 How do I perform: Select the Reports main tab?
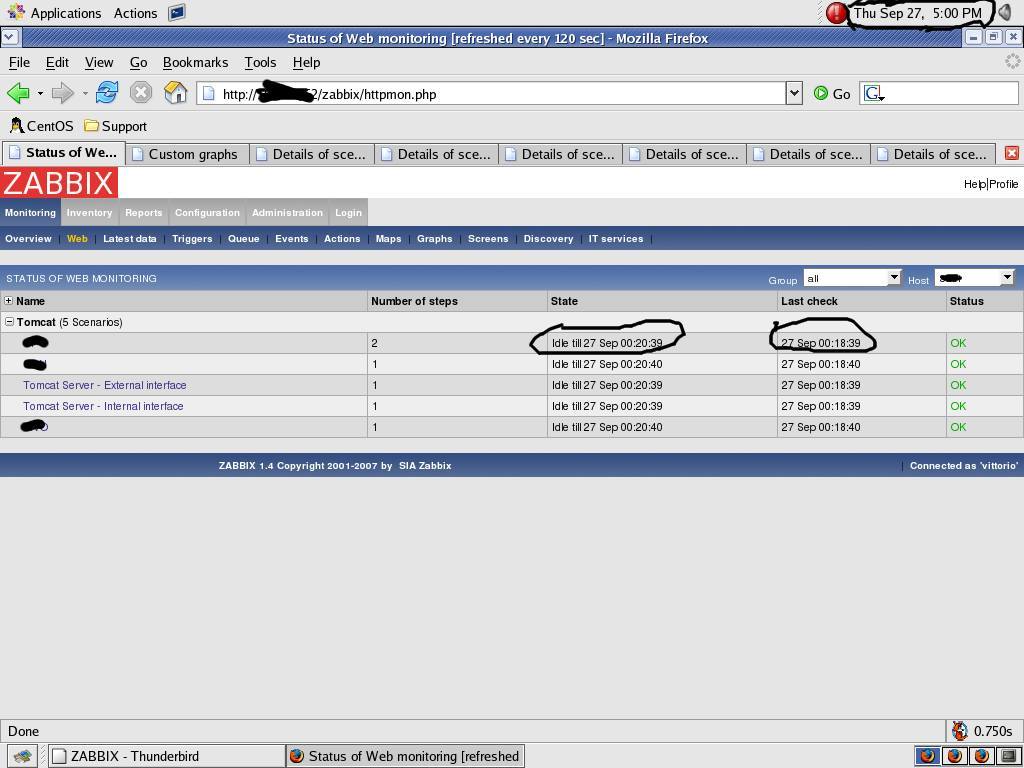[x=143, y=212]
